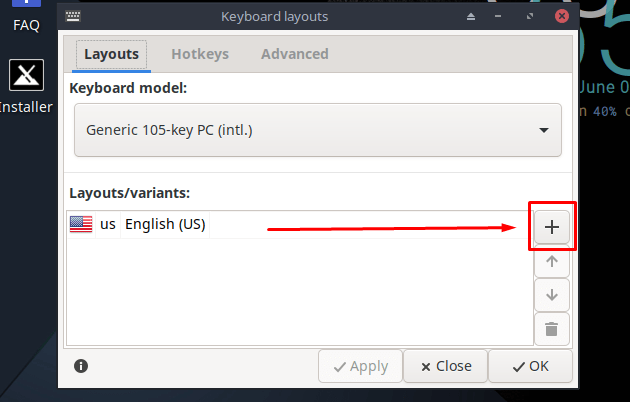Screen dimensions: 630x402
Task: Move selected layout down with arrow
Action: tap(552, 295)
